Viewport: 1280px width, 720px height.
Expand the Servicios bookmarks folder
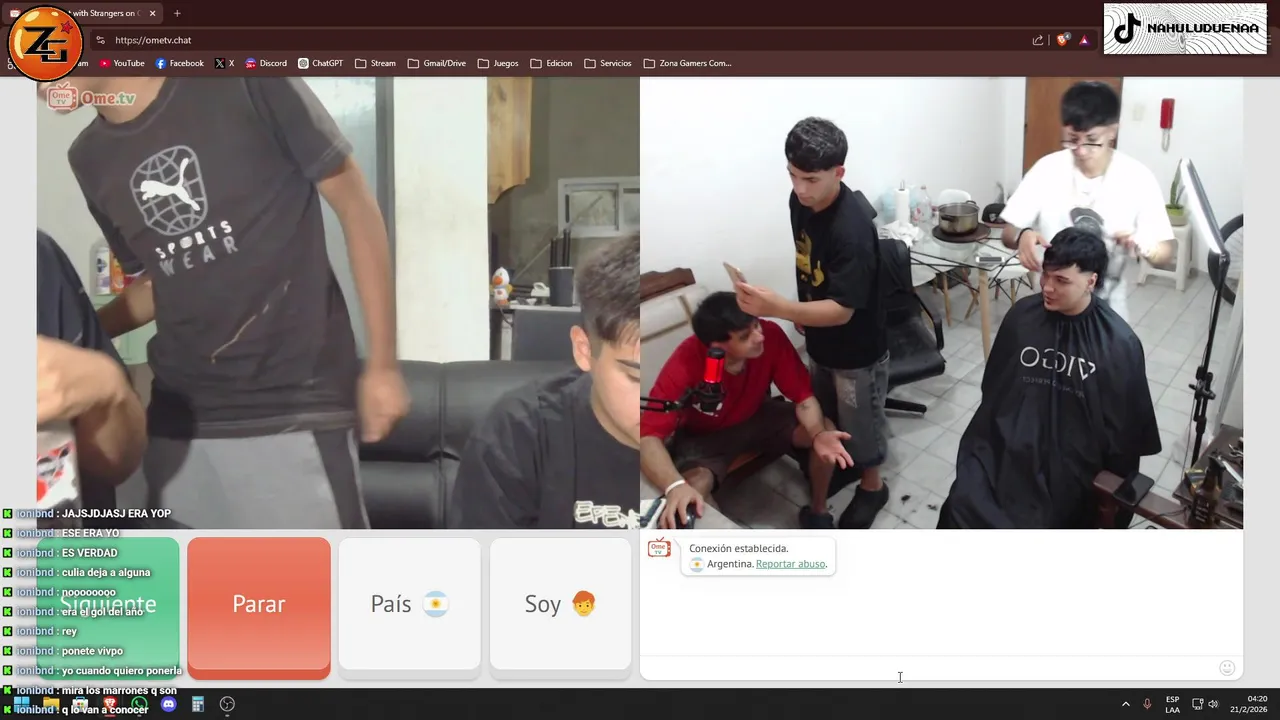pos(608,63)
